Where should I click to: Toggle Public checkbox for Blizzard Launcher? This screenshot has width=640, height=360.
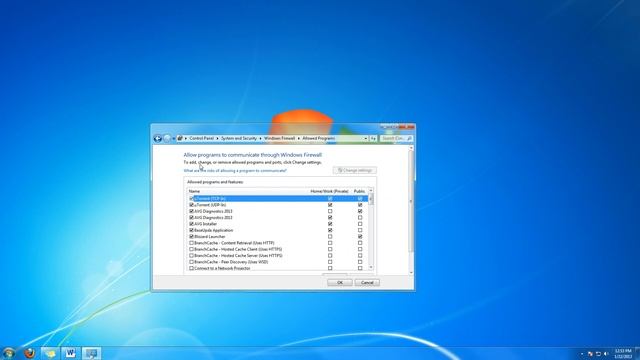(360, 237)
